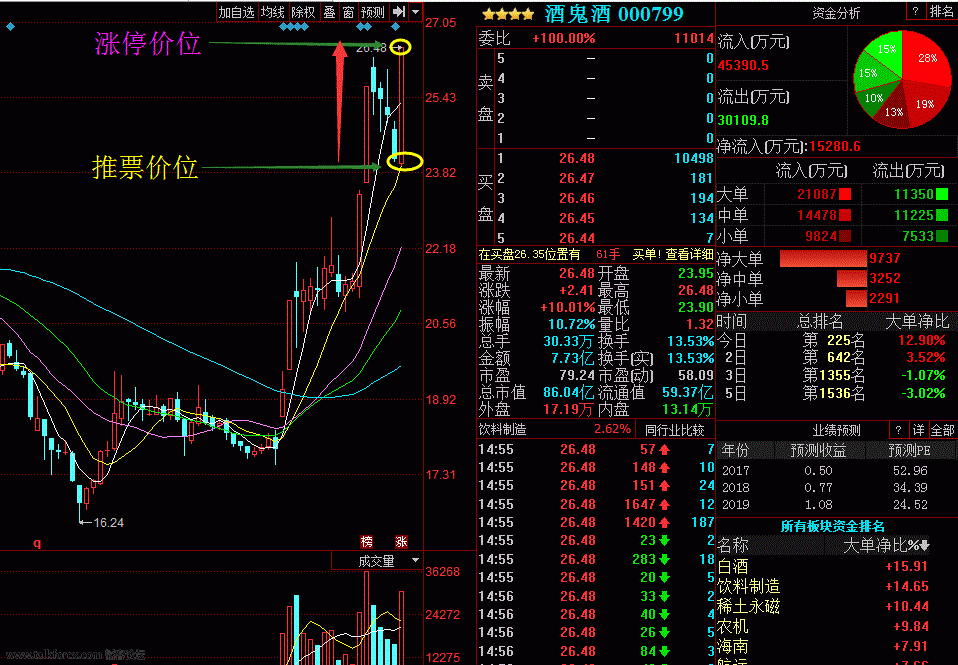Open 同行业比较 industry comparison
This screenshot has width=958, height=665.
(x=675, y=430)
